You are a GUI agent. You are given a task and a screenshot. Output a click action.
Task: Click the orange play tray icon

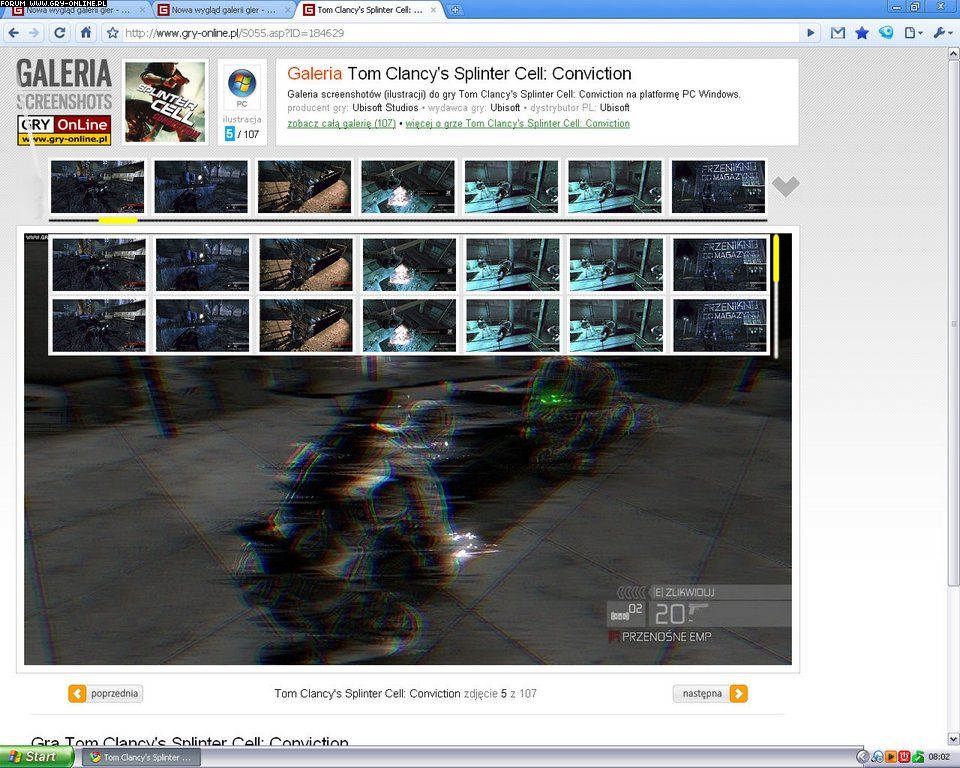[891, 757]
